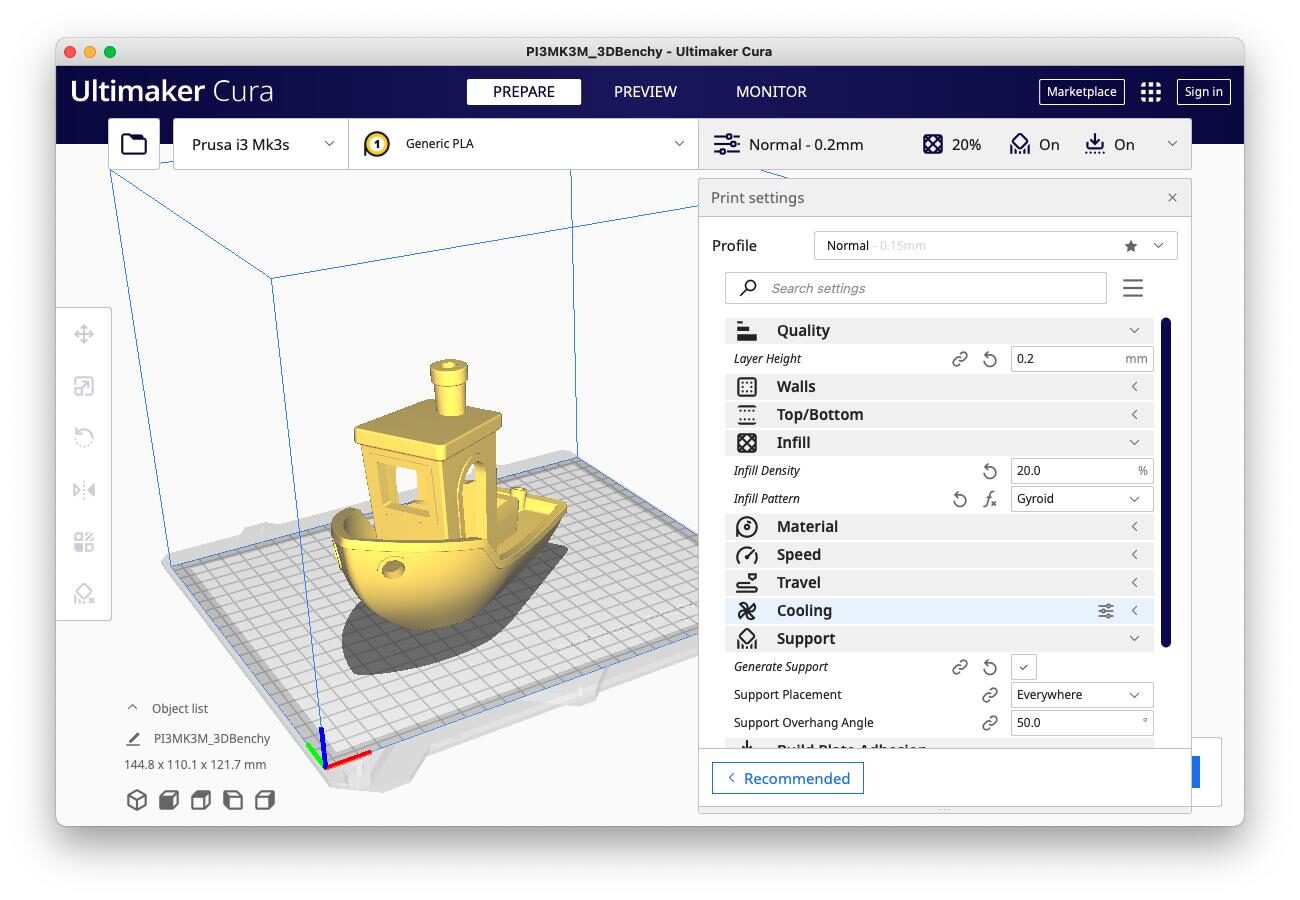The image size is (1300, 900).
Task: Open the Profile Normal dropdown
Action: [x=995, y=246]
